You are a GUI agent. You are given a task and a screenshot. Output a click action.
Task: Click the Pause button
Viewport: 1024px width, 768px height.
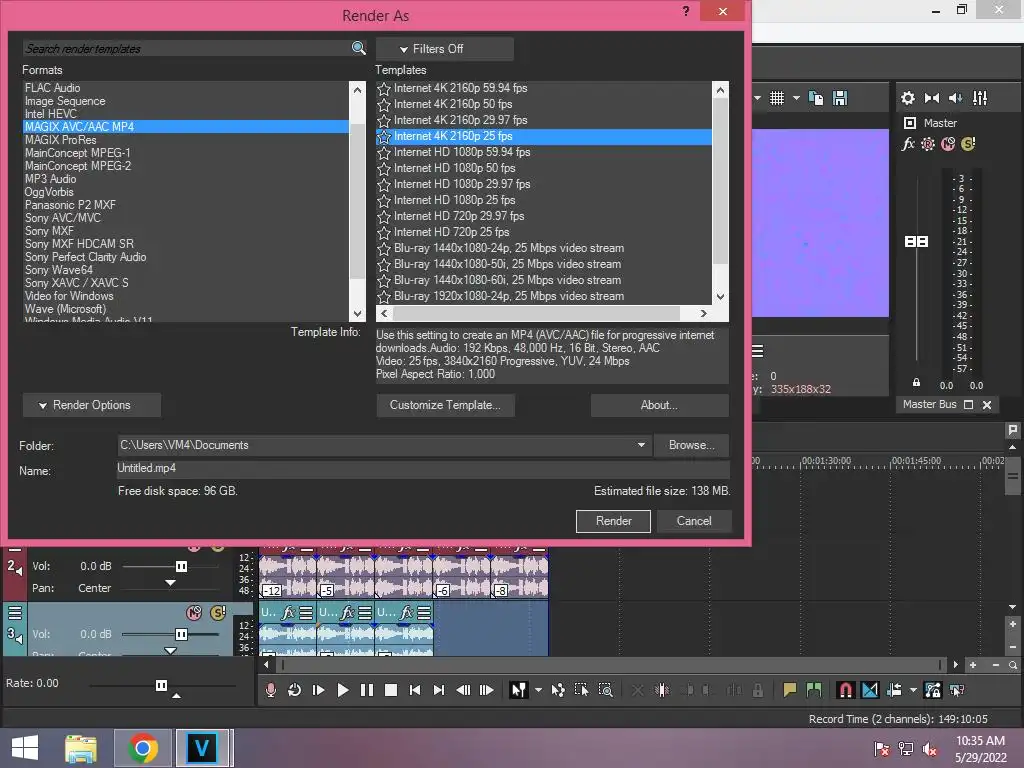click(x=366, y=690)
